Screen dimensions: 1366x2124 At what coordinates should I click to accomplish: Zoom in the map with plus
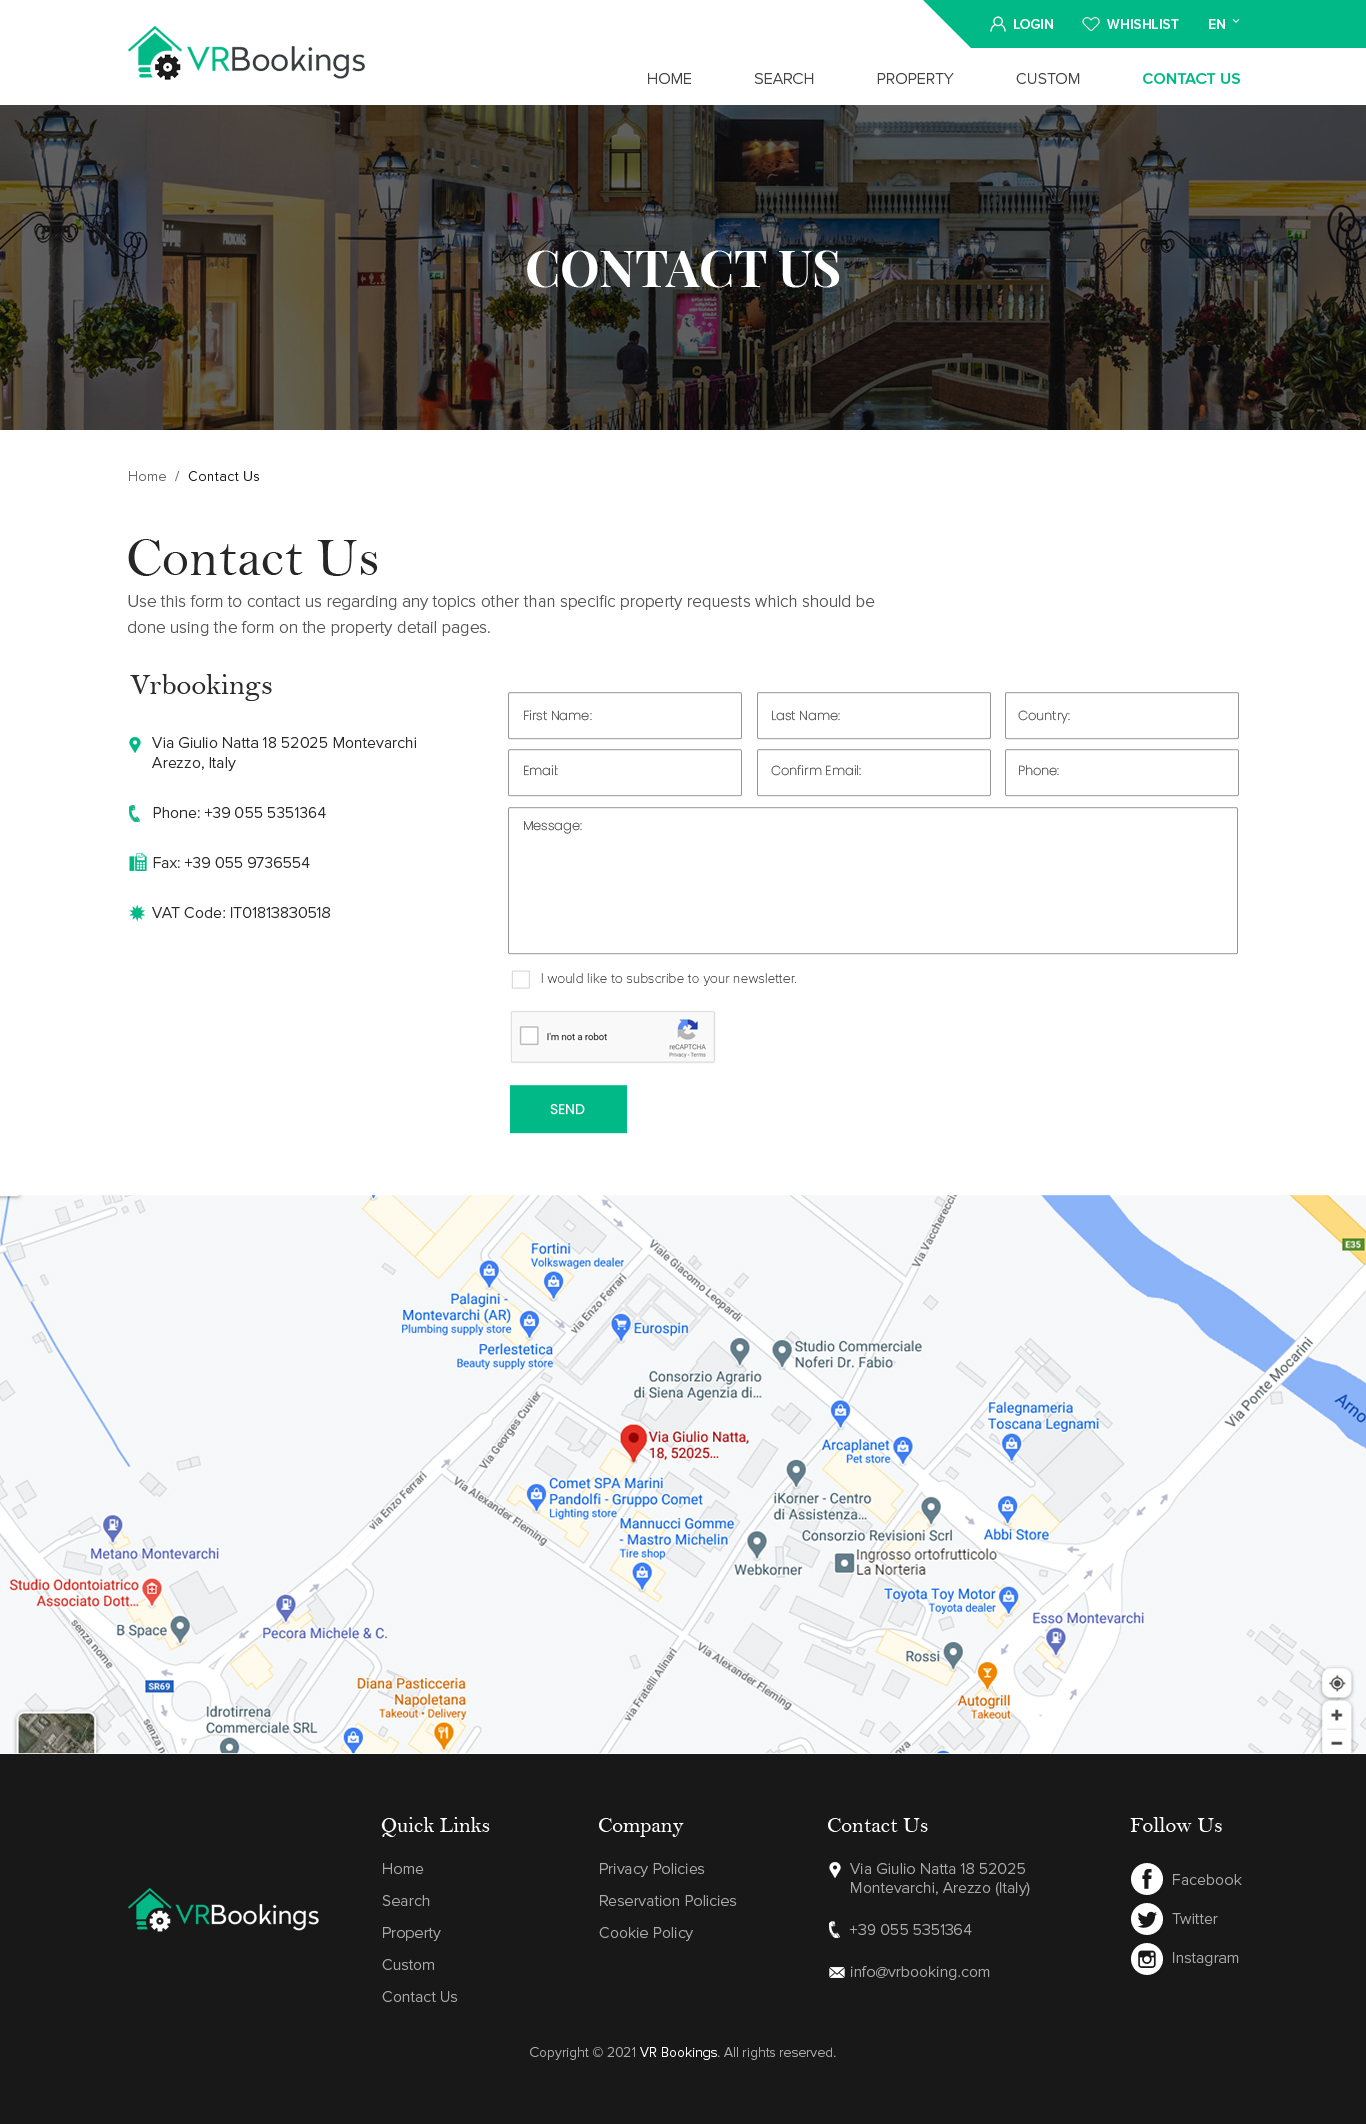1337,1715
